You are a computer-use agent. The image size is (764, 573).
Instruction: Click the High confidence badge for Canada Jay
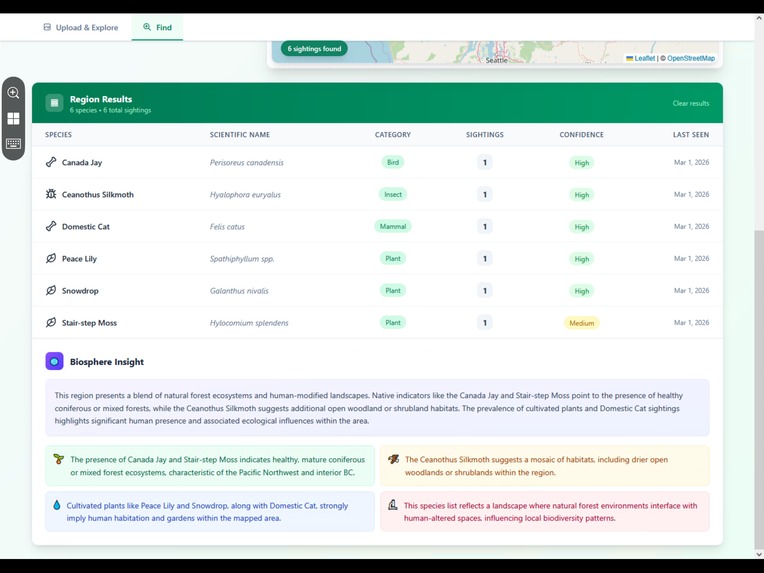tap(581, 163)
